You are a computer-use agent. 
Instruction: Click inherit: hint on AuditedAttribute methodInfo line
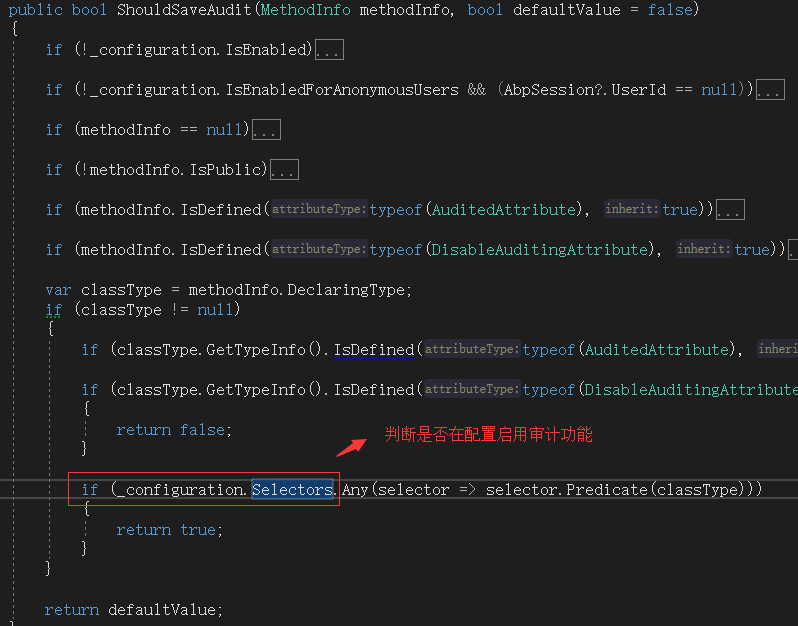pyautogui.click(x=632, y=209)
